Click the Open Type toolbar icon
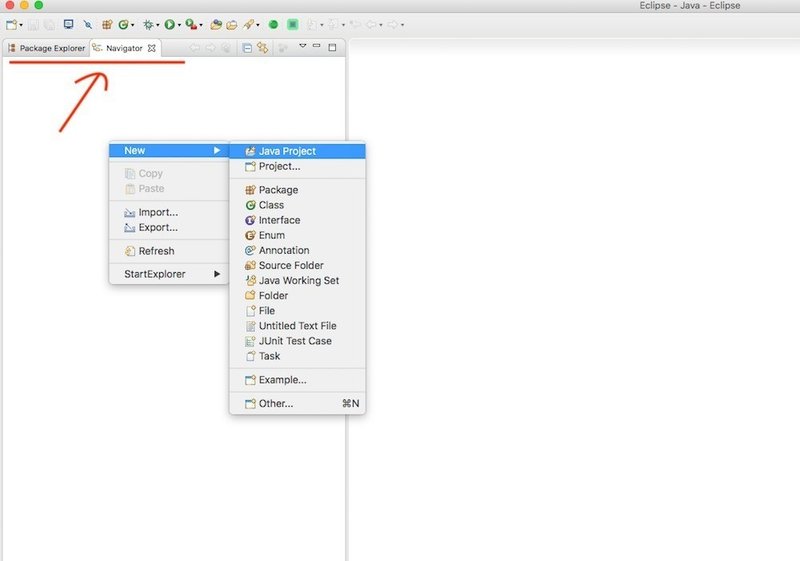The height and width of the screenshot is (561, 800). pos(216,24)
